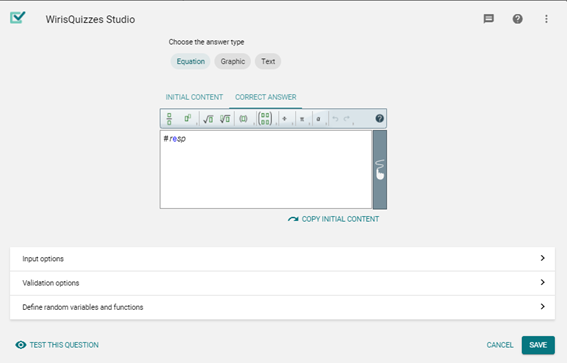Click the Choose the answer type label

206,42
